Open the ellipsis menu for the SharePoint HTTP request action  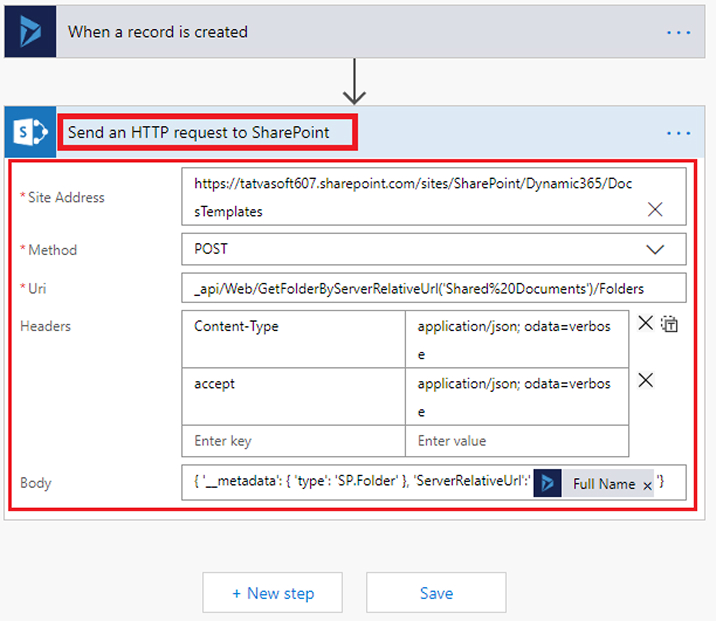pyautogui.click(x=679, y=133)
